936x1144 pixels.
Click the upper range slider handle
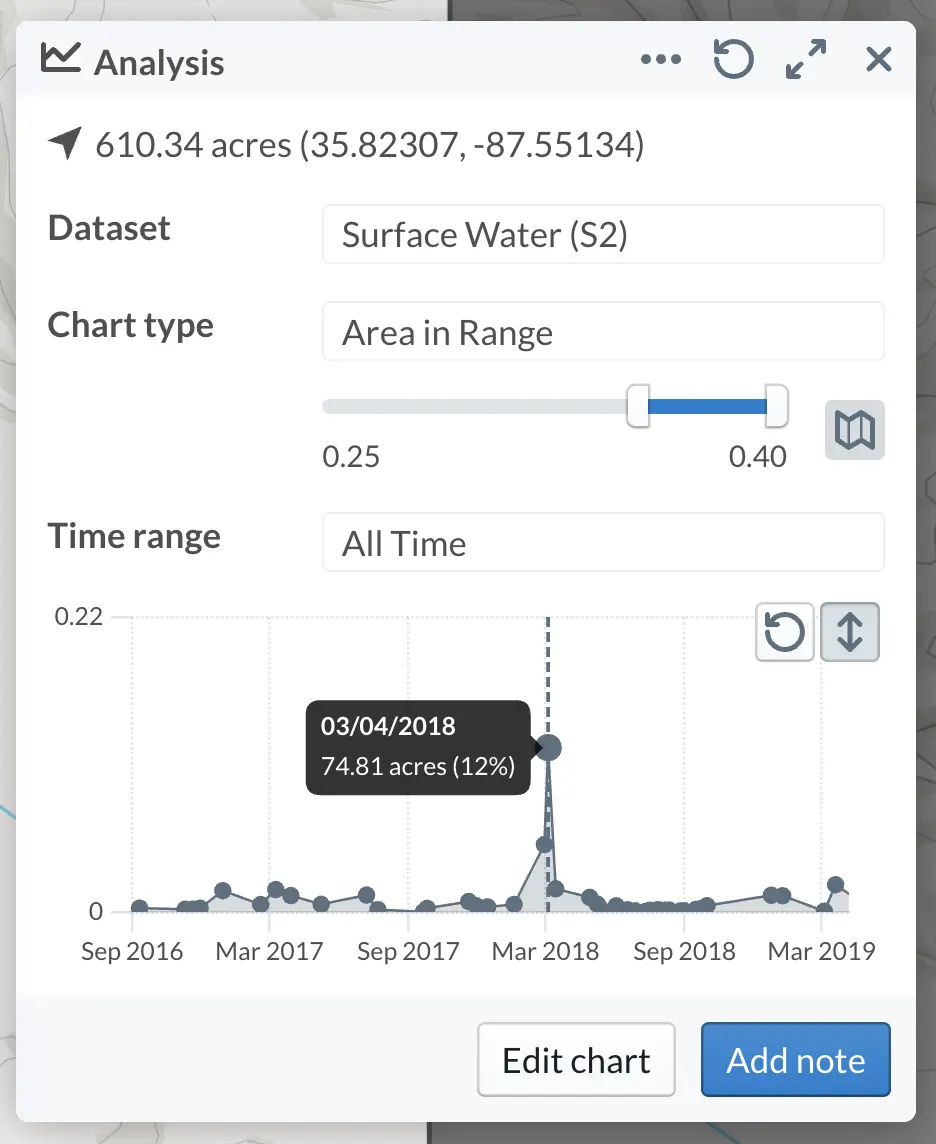point(777,406)
